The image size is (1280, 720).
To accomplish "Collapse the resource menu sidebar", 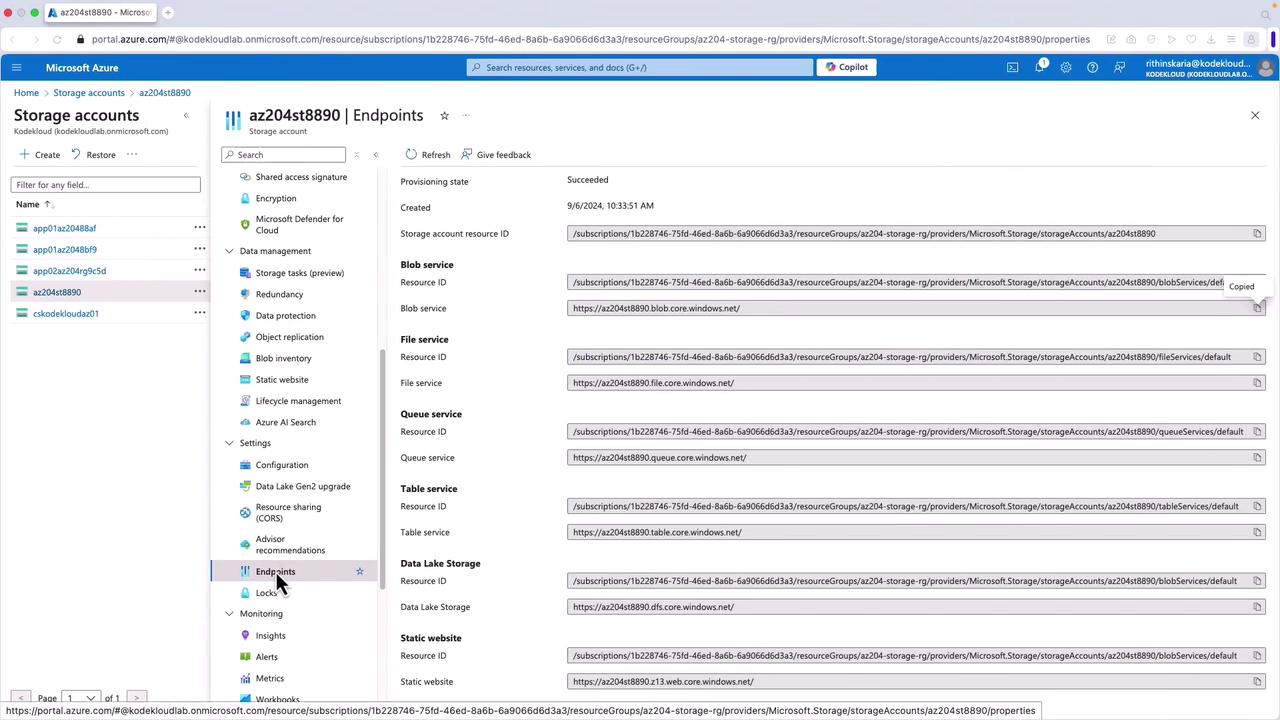I will [x=376, y=155].
